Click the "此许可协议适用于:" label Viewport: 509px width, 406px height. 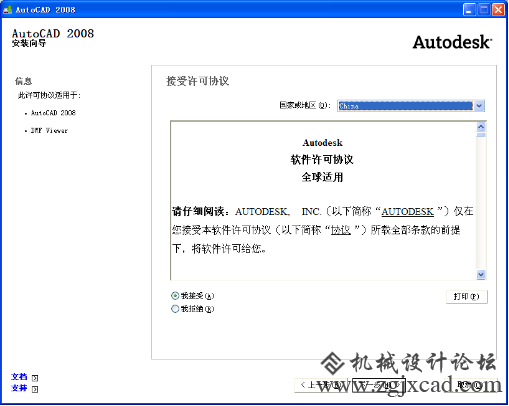point(49,95)
